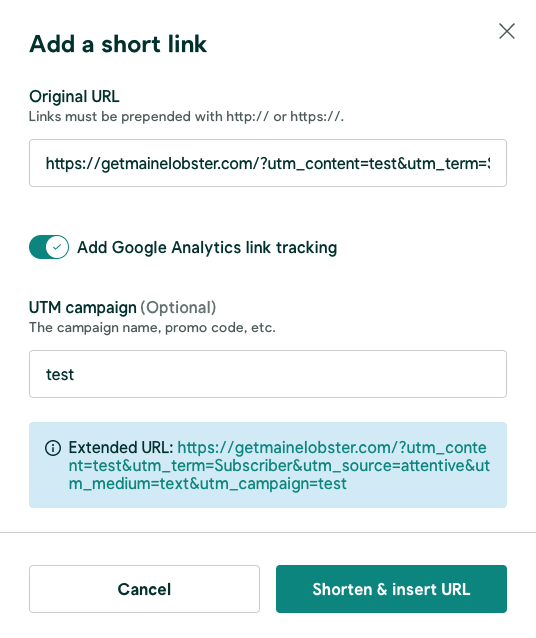
Task: Click the (Optional) text next to UTM campaign
Action: 178,308
